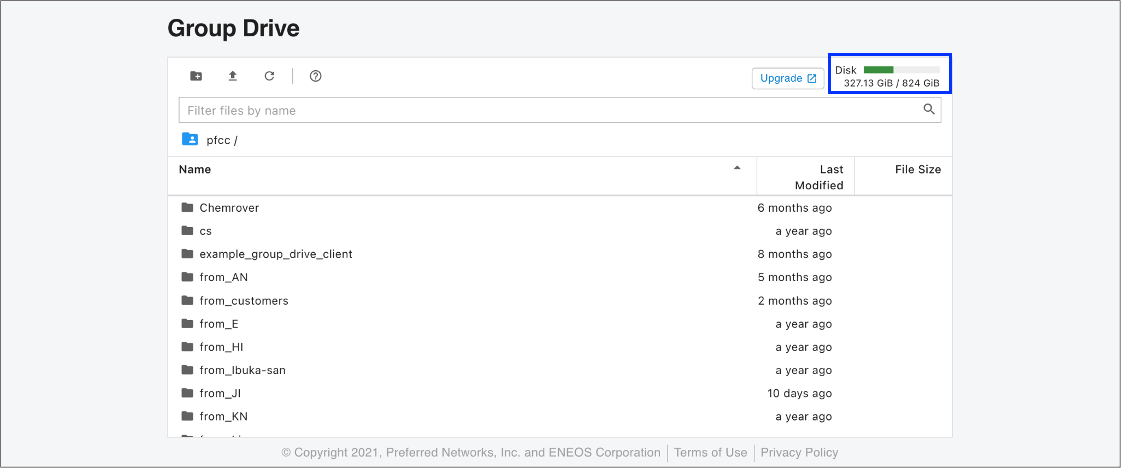
Task: Click the pfcc group folder icon
Action: click(x=190, y=140)
